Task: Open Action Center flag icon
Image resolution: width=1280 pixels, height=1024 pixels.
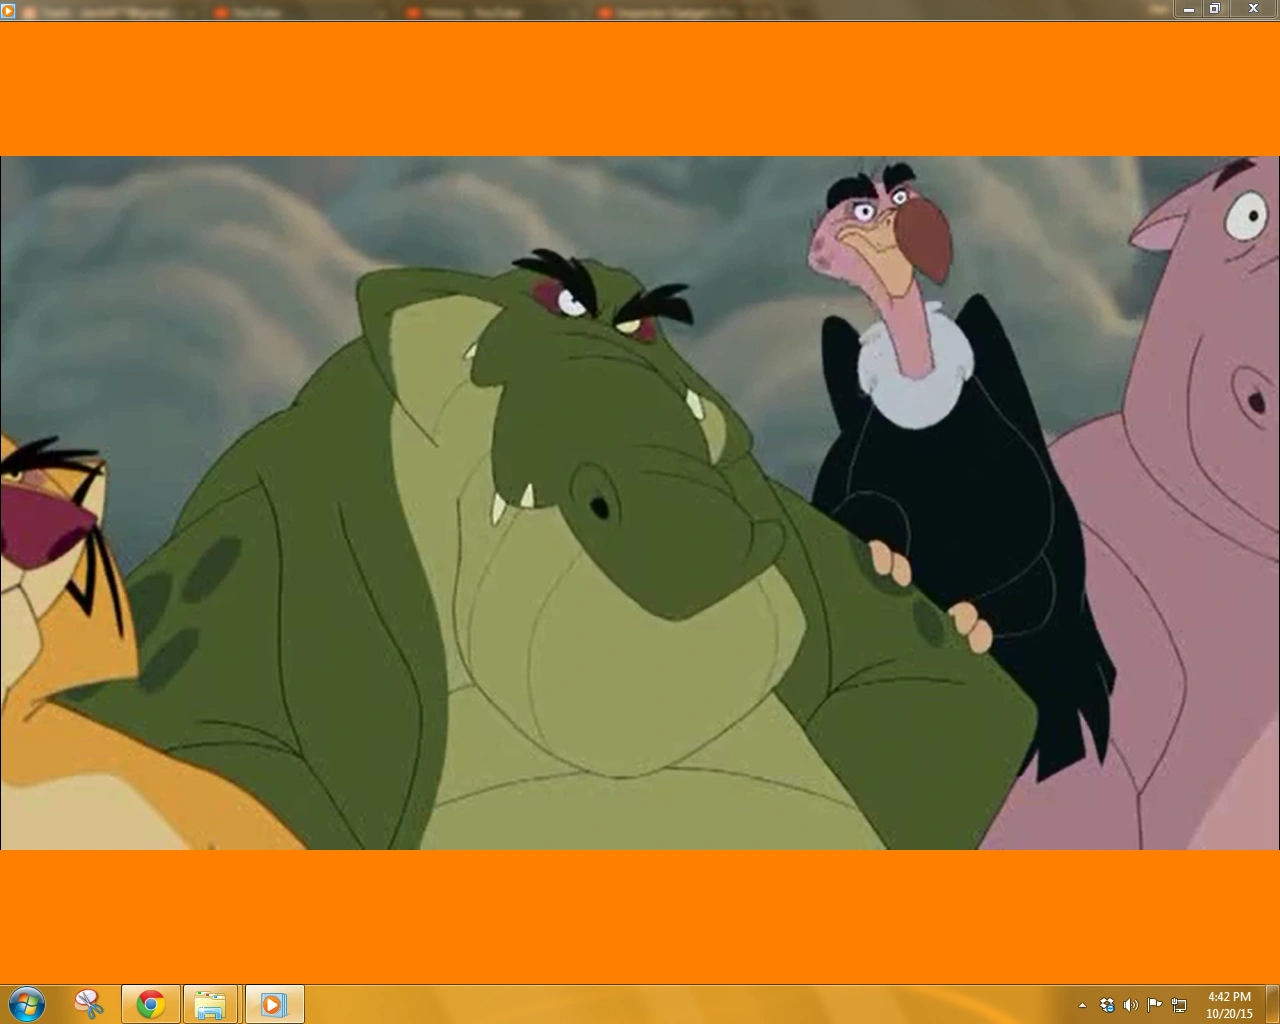Action: click(1154, 1005)
